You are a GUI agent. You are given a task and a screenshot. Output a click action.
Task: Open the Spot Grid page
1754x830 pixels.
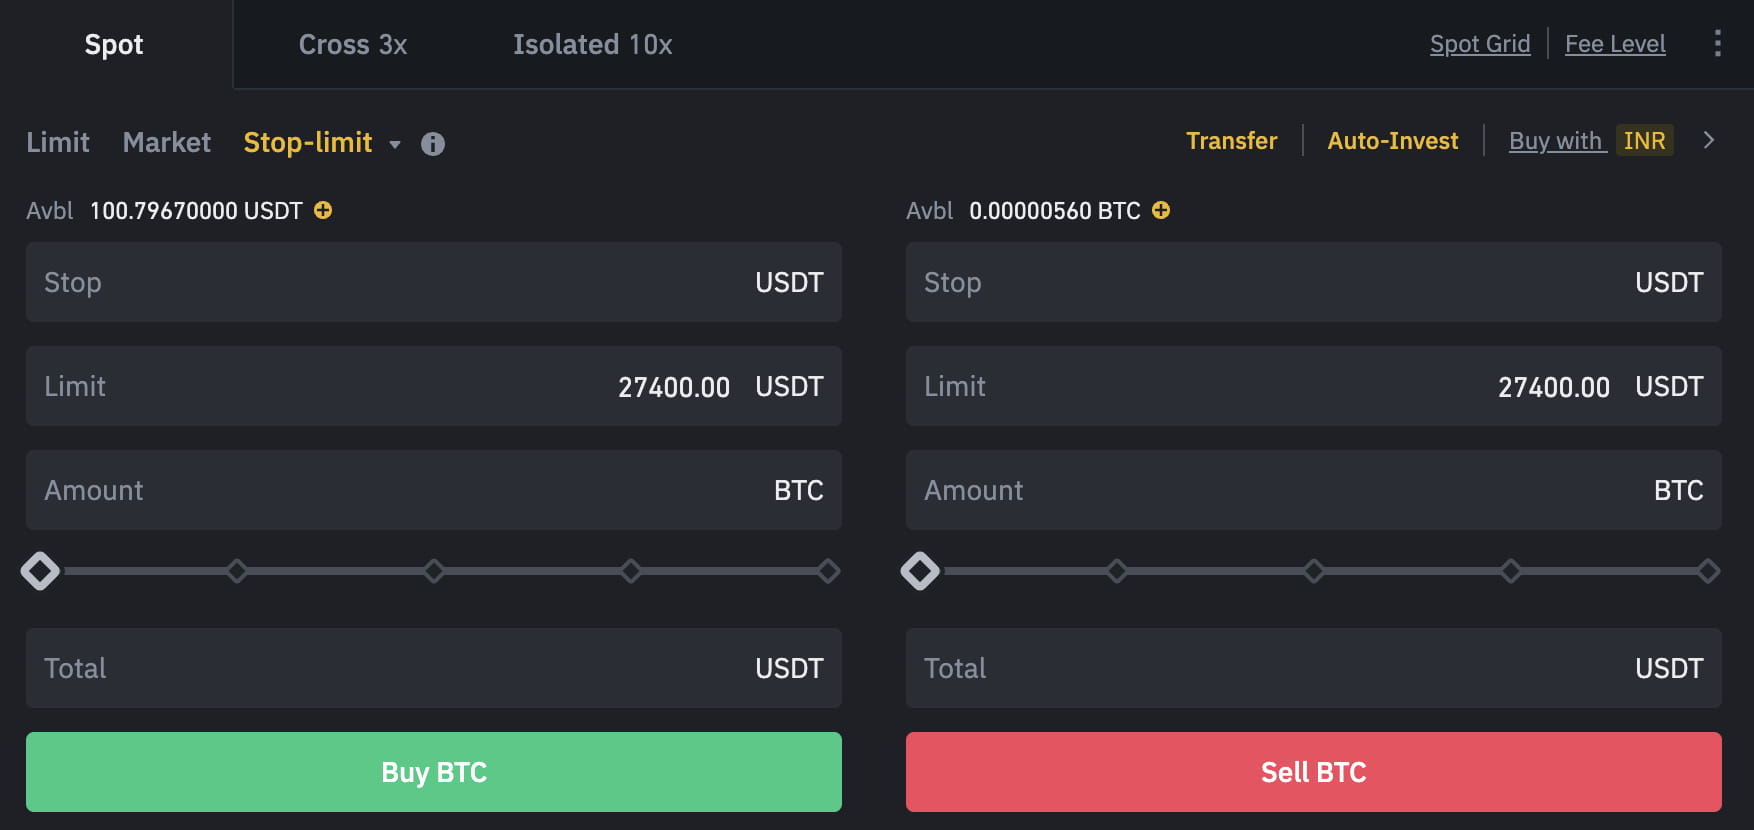pos(1480,43)
